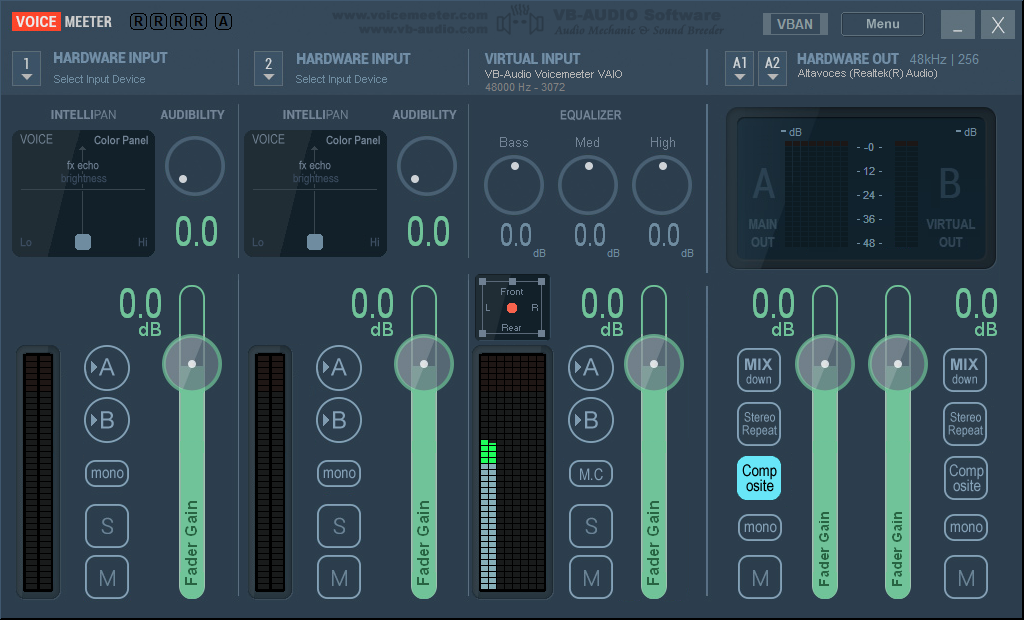Open the A1 hardware output selector
This screenshot has width=1024, height=620.
pyautogui.click(x=739, y=69)
